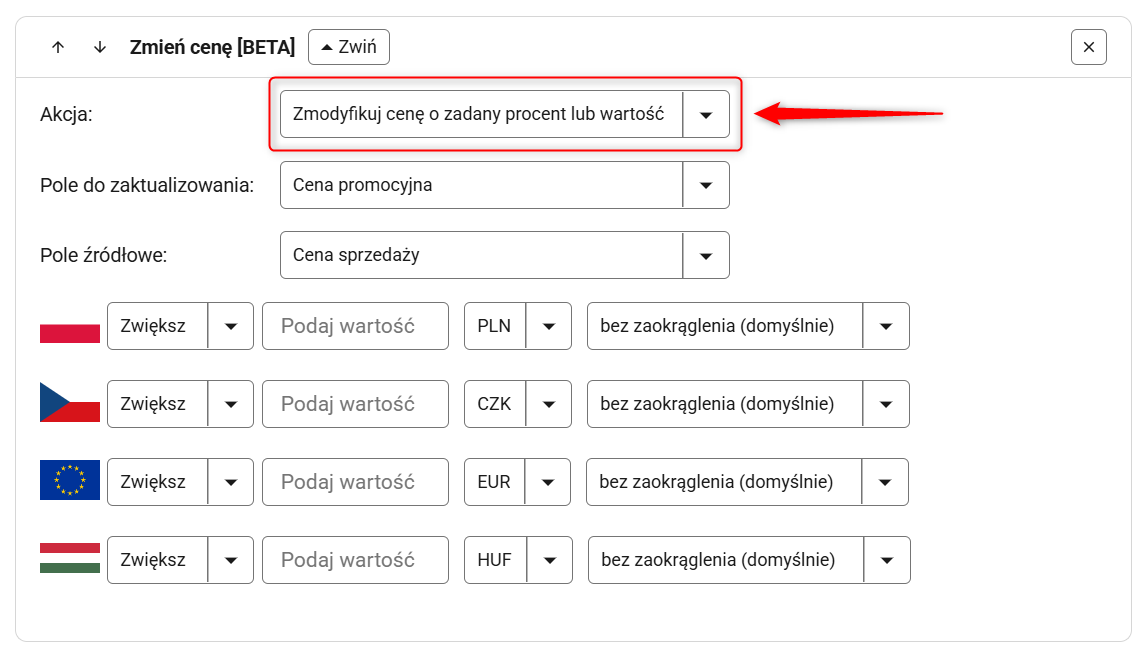Screen dimensions: 1148x657
Task: Open the Akcja dropdown
Action: 504,114
